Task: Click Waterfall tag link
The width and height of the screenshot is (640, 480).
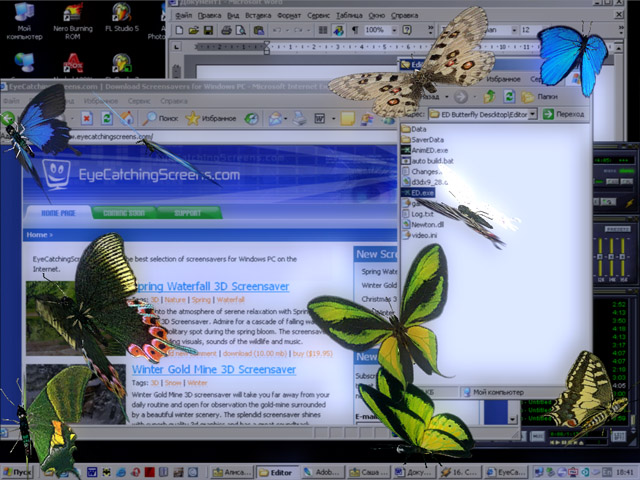Action: tap(231, 300)
